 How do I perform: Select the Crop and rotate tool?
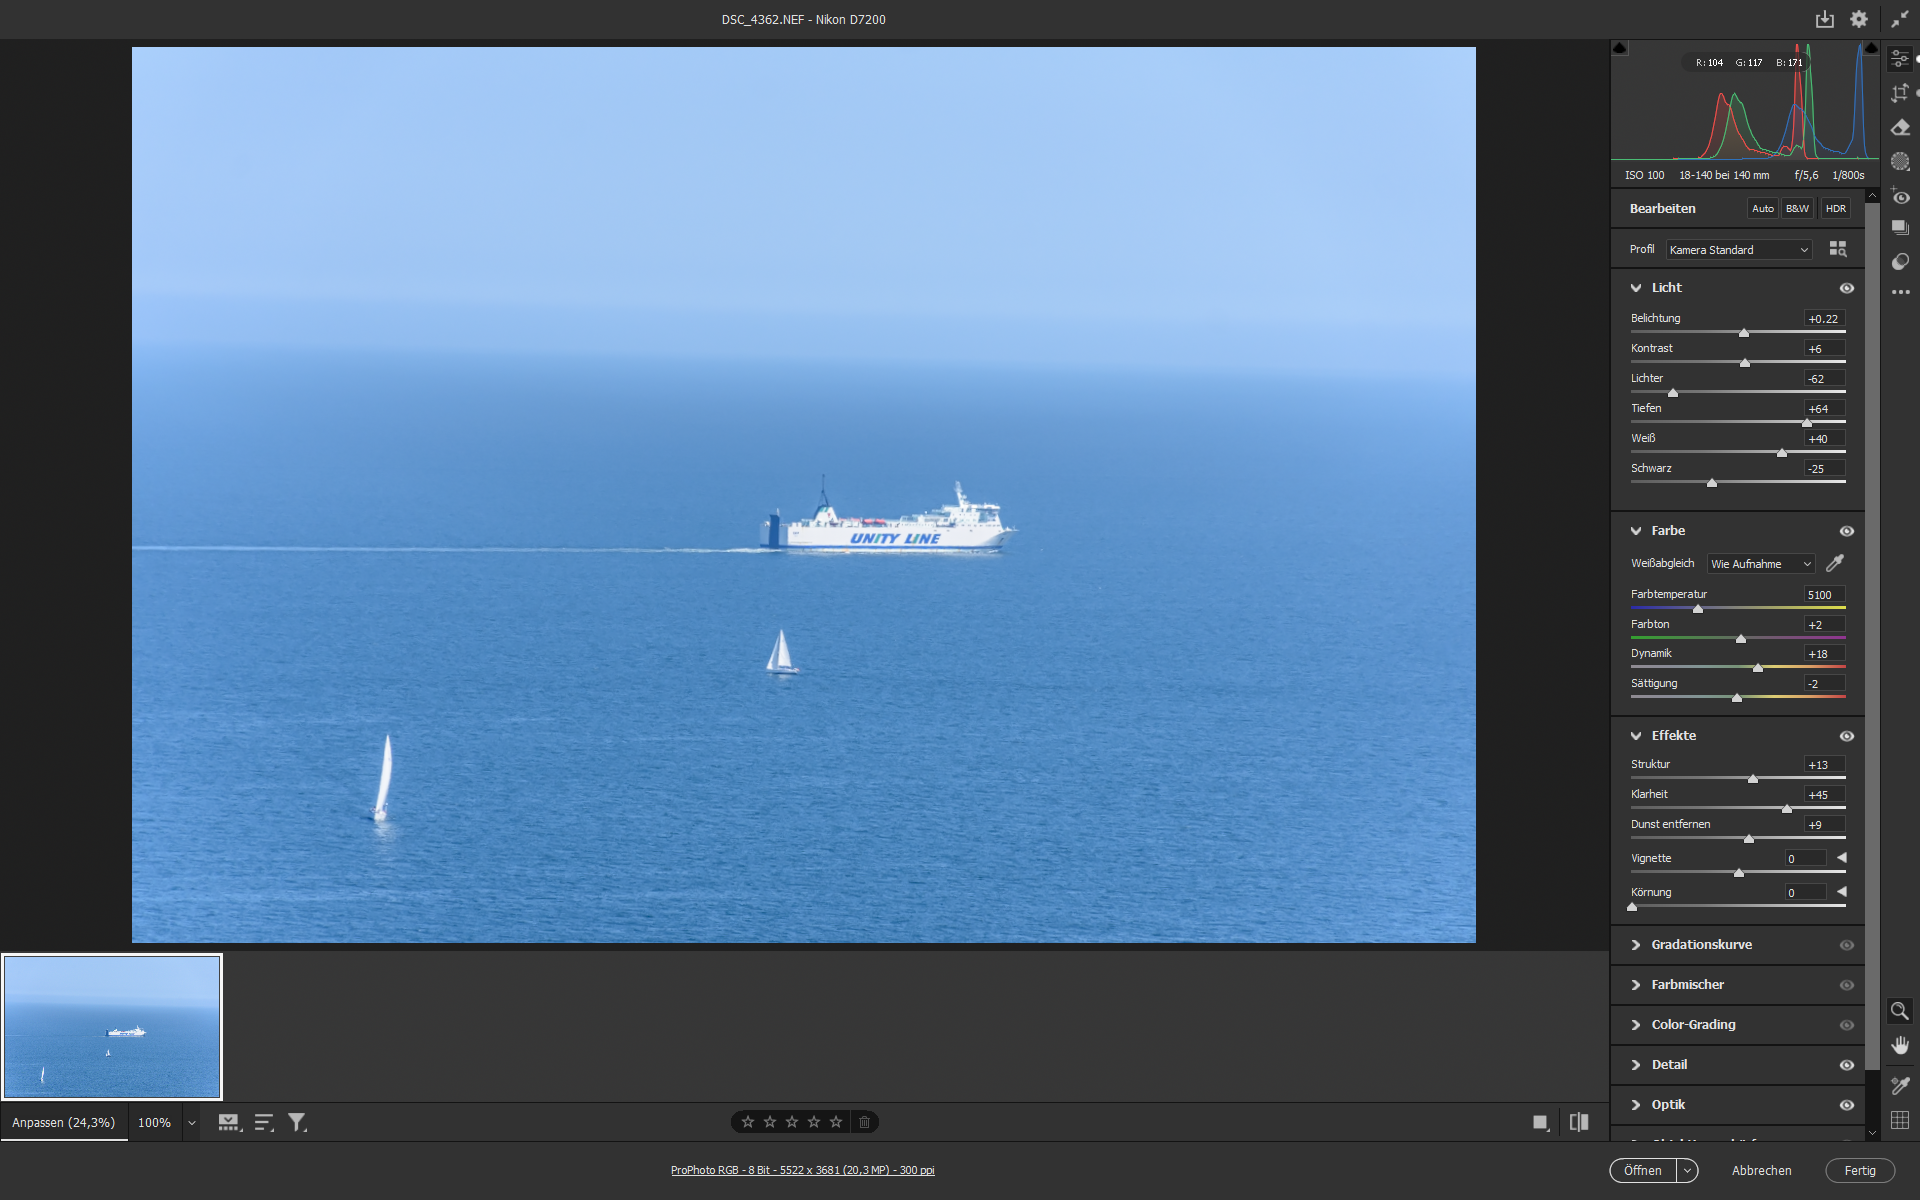[1900, 93]
